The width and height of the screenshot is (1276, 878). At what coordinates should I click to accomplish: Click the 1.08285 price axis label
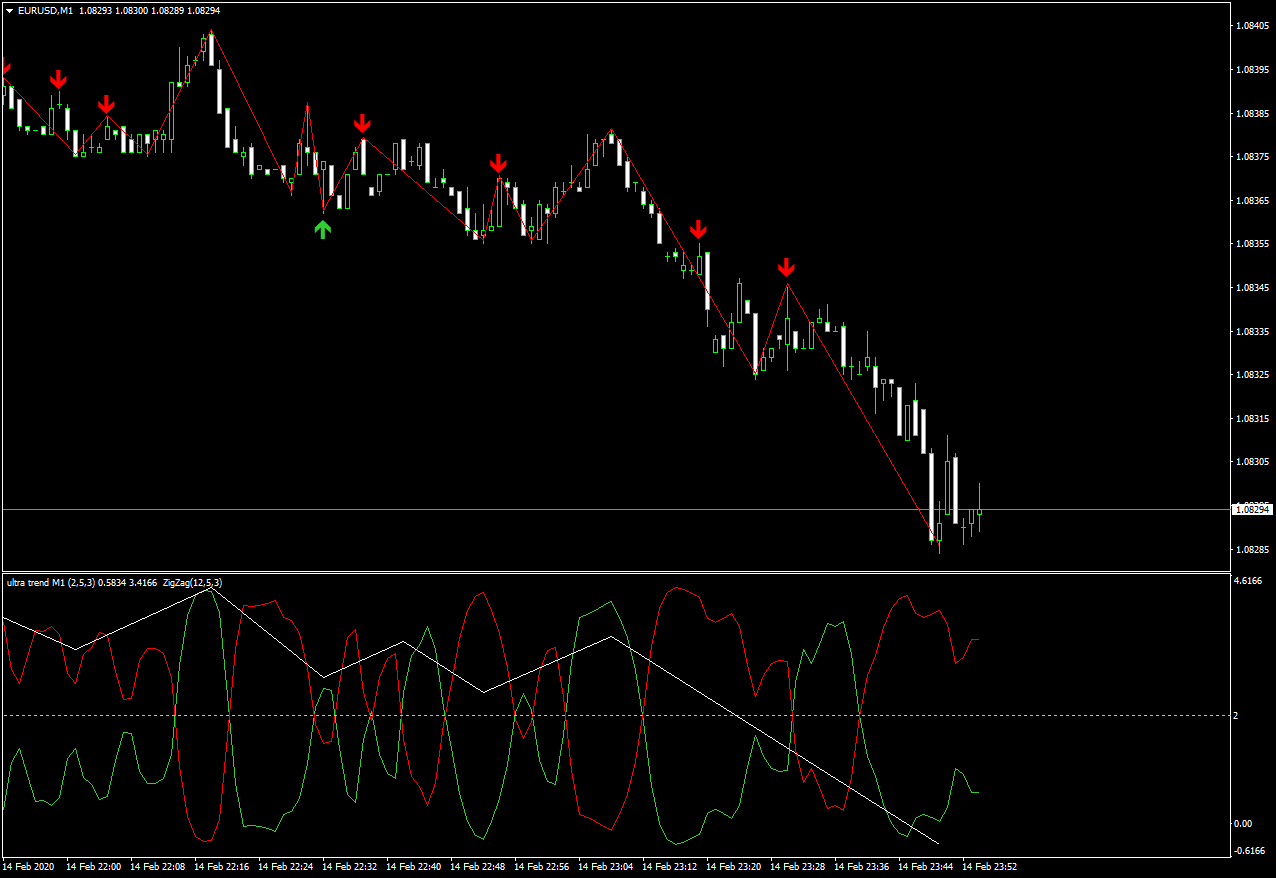pyautogui.click(x=1252, y=550)
